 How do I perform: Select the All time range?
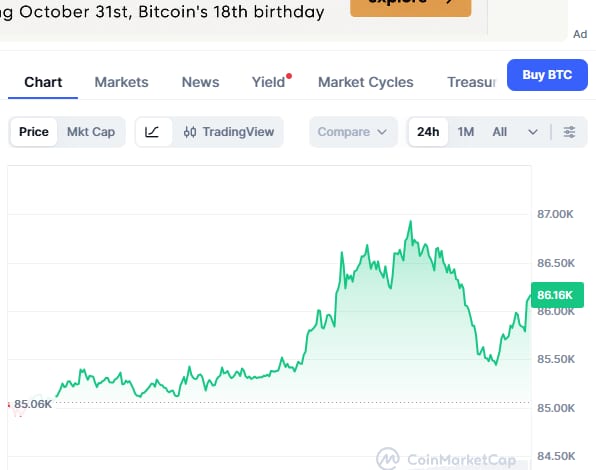499,132
